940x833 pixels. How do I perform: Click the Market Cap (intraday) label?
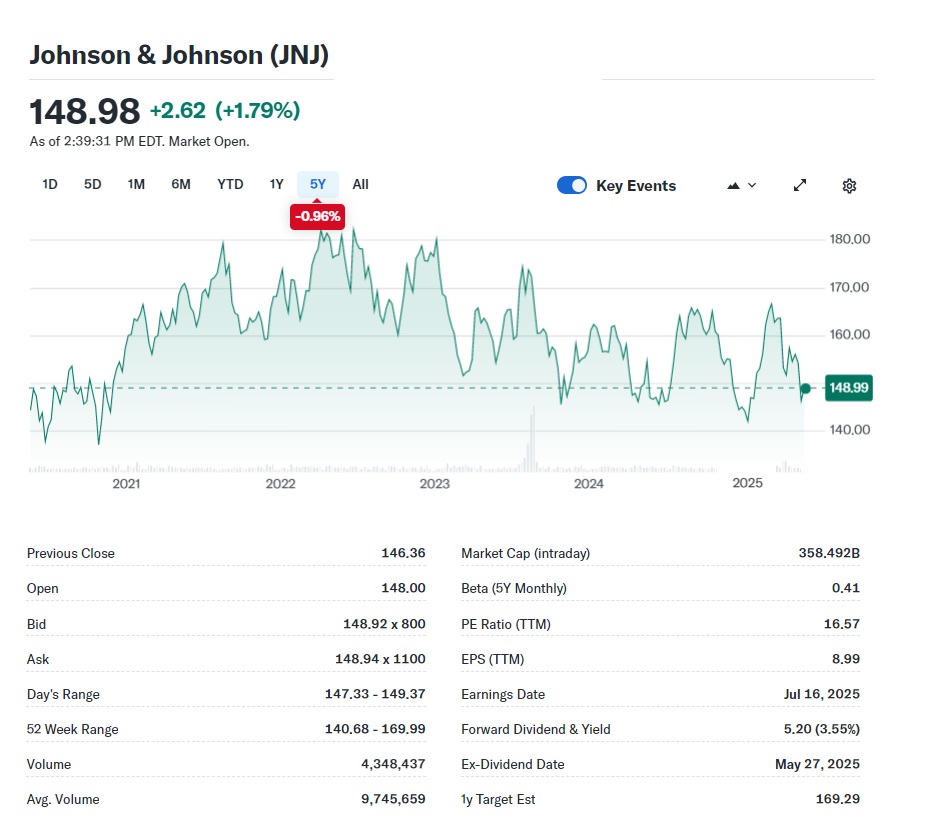(x=526, y=553)
